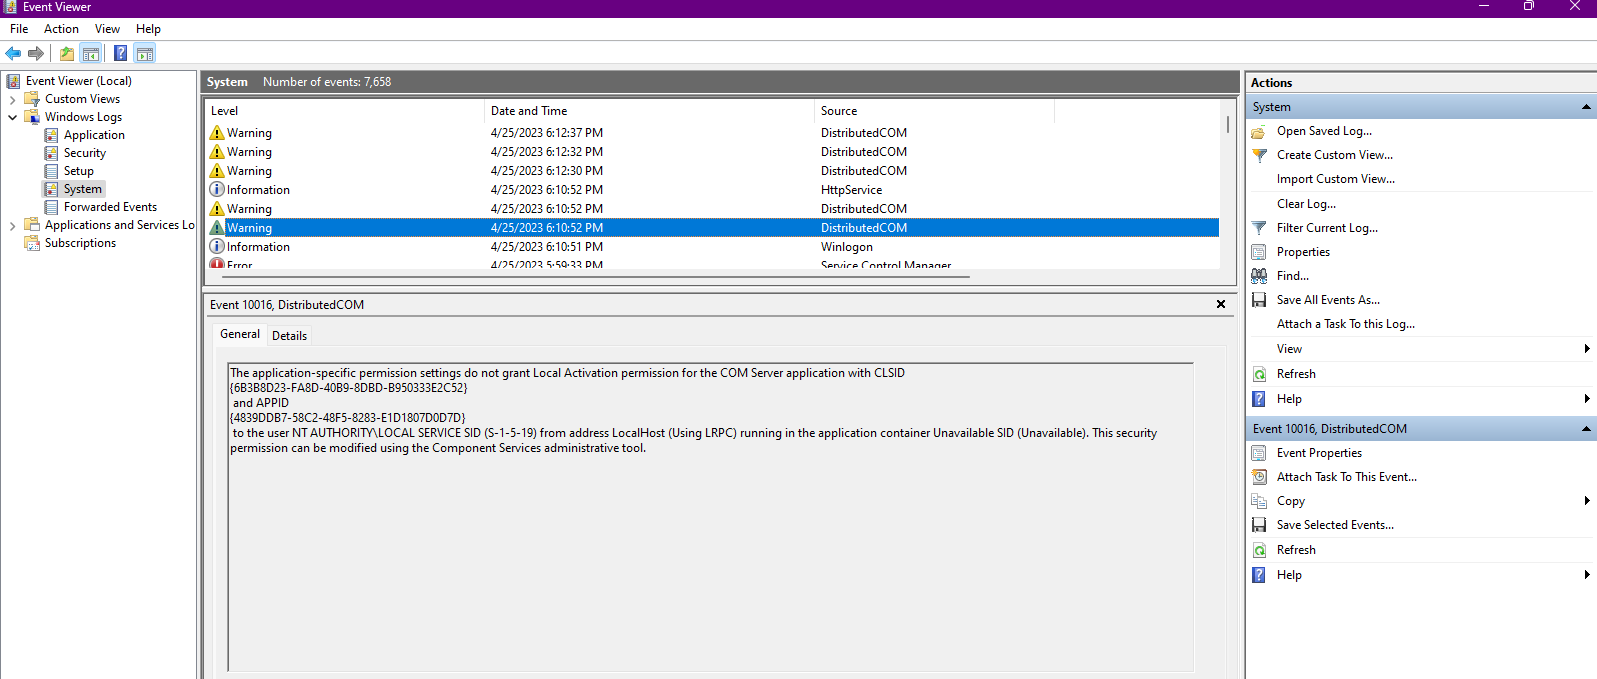Open the File menu

coord(19,29)
